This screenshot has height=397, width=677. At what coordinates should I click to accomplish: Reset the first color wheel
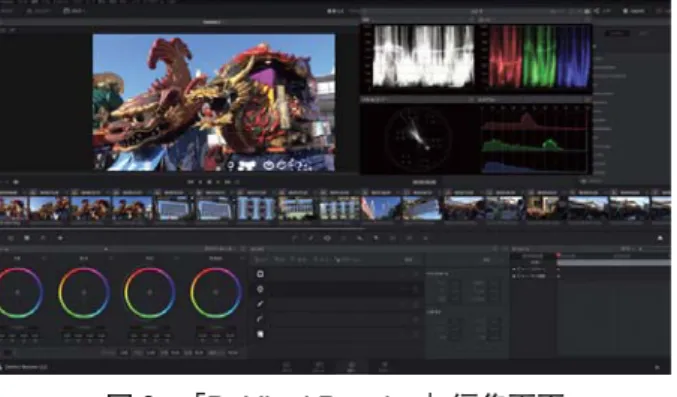44,258
